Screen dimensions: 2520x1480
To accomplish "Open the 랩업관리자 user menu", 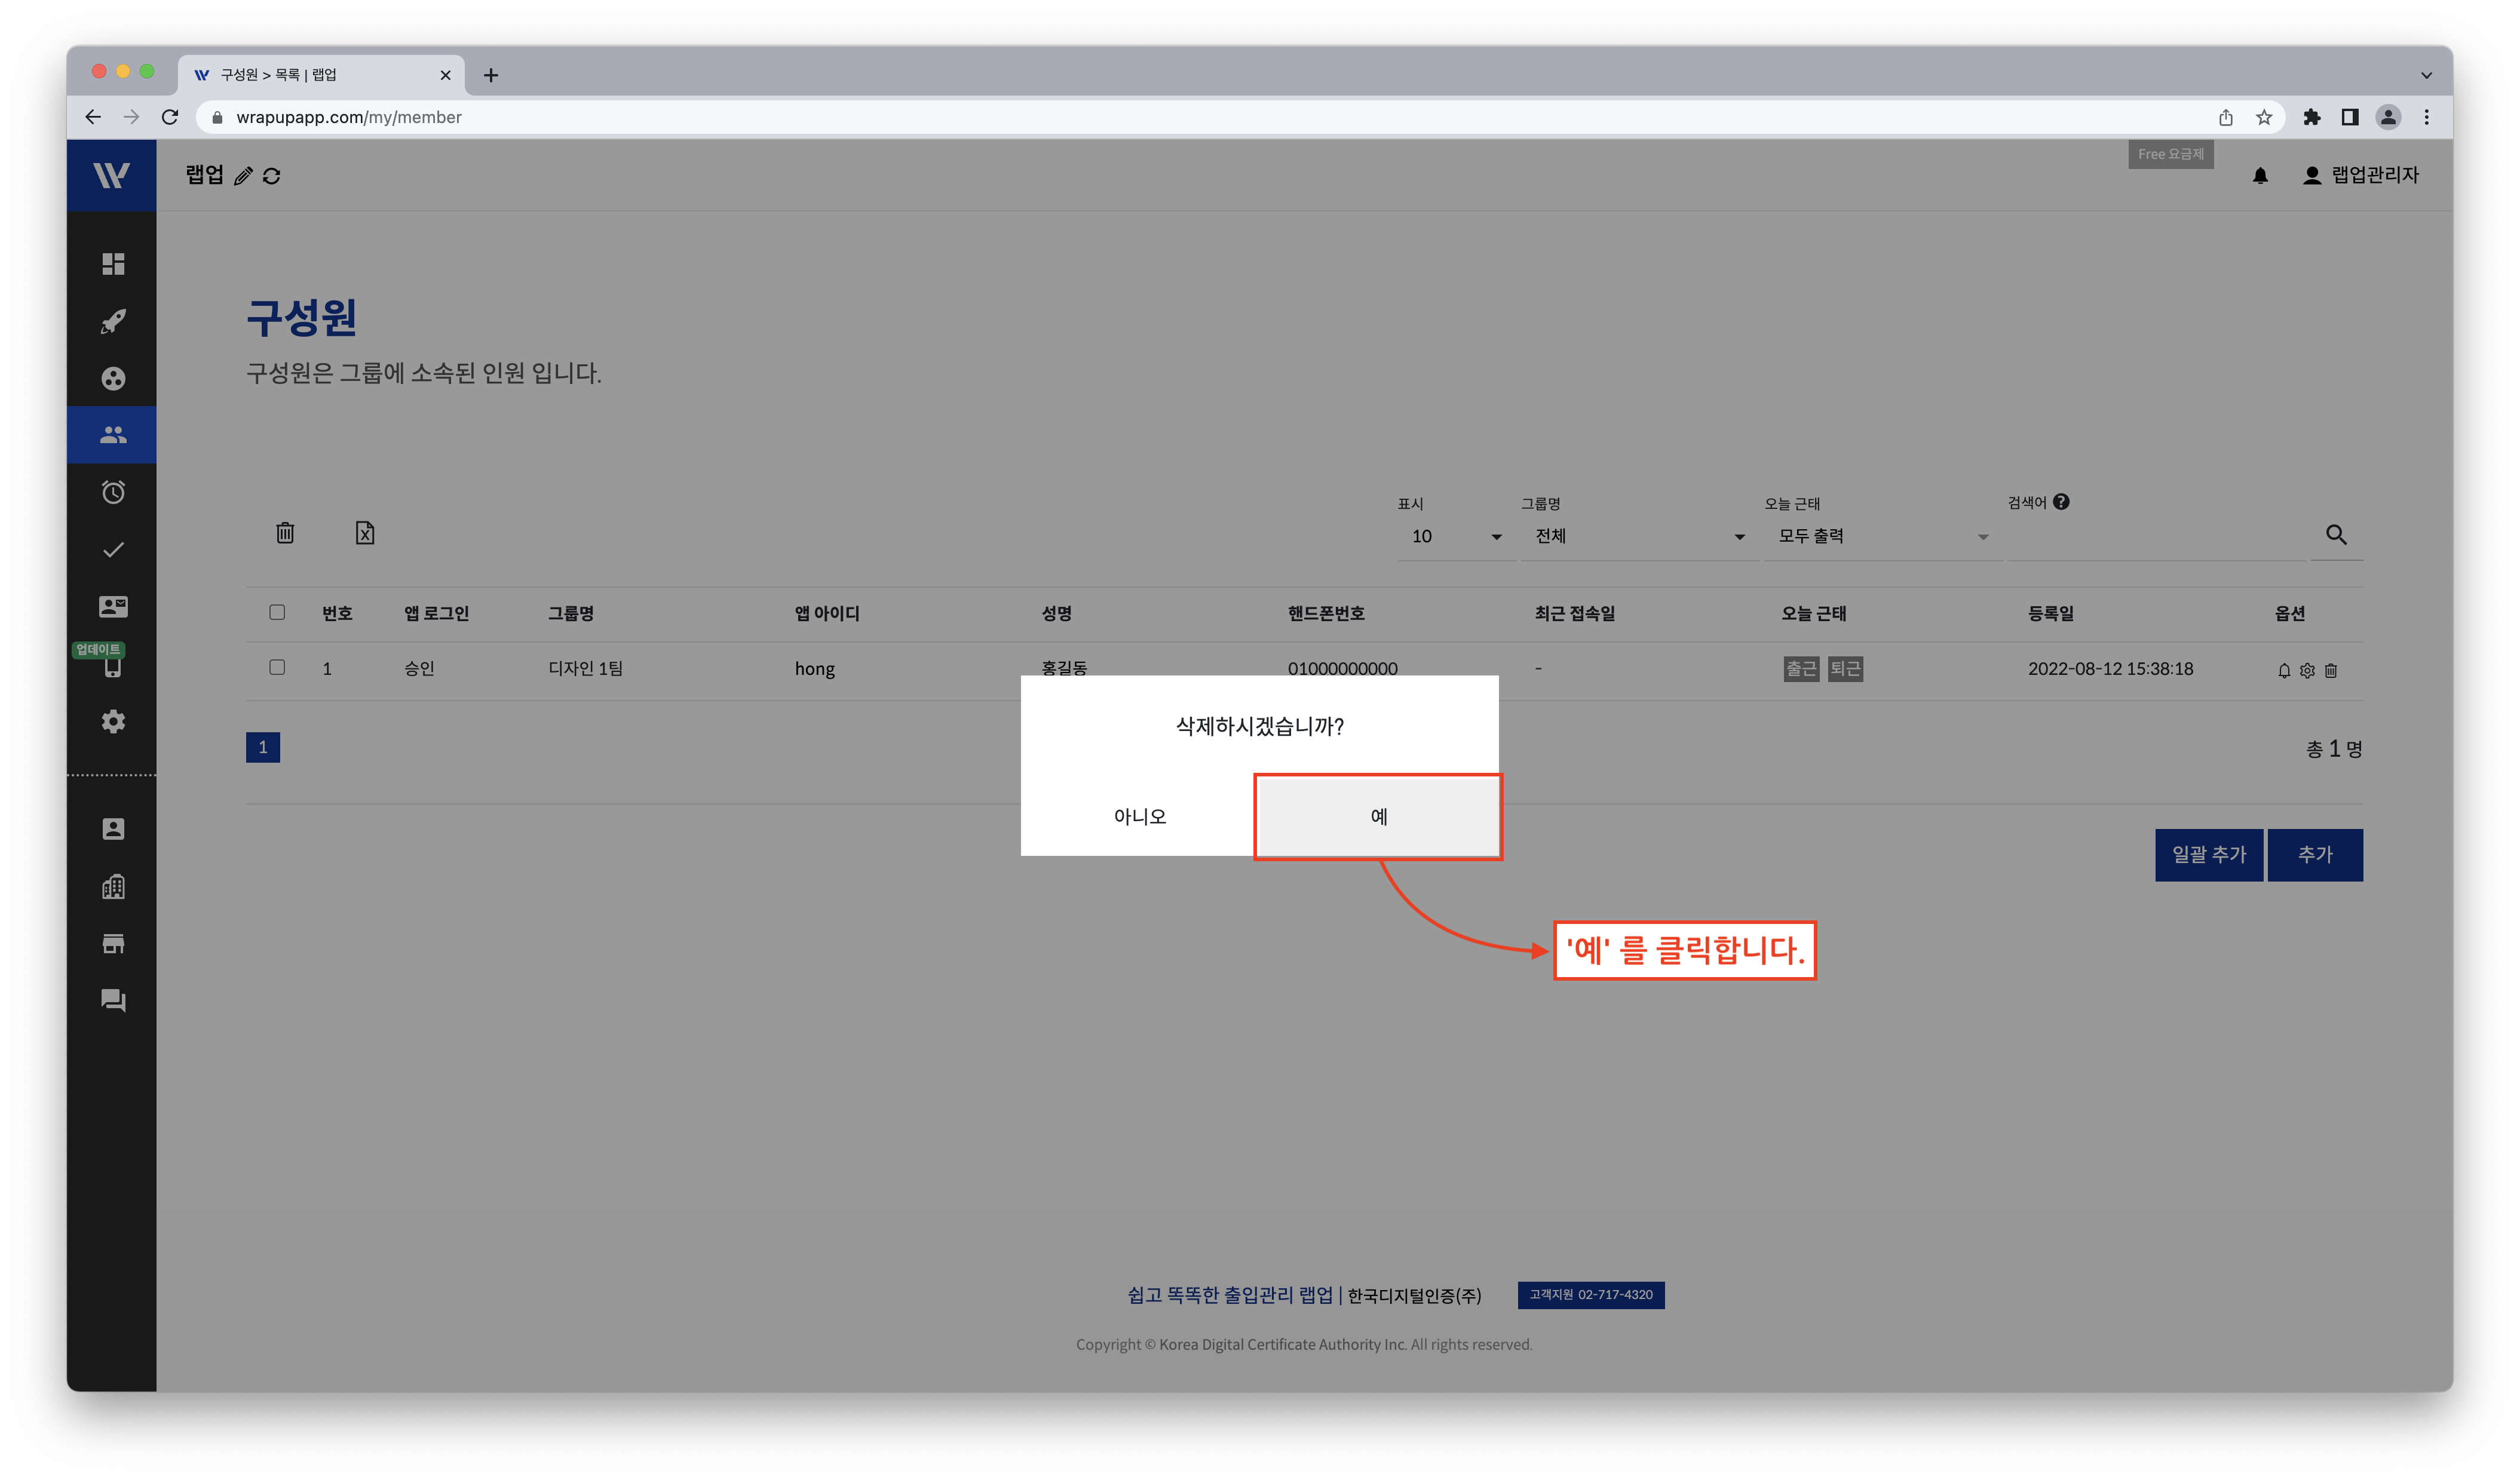I will coord(2360,175).
